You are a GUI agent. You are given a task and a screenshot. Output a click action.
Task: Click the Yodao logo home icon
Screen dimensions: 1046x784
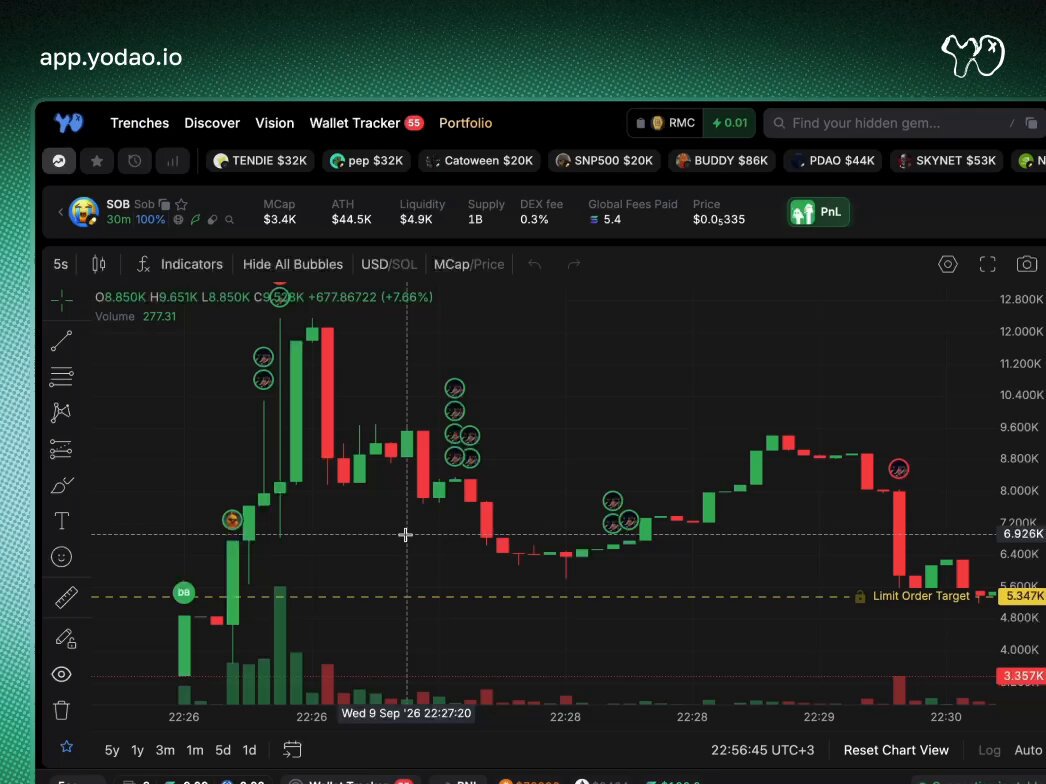click(68, 123)
